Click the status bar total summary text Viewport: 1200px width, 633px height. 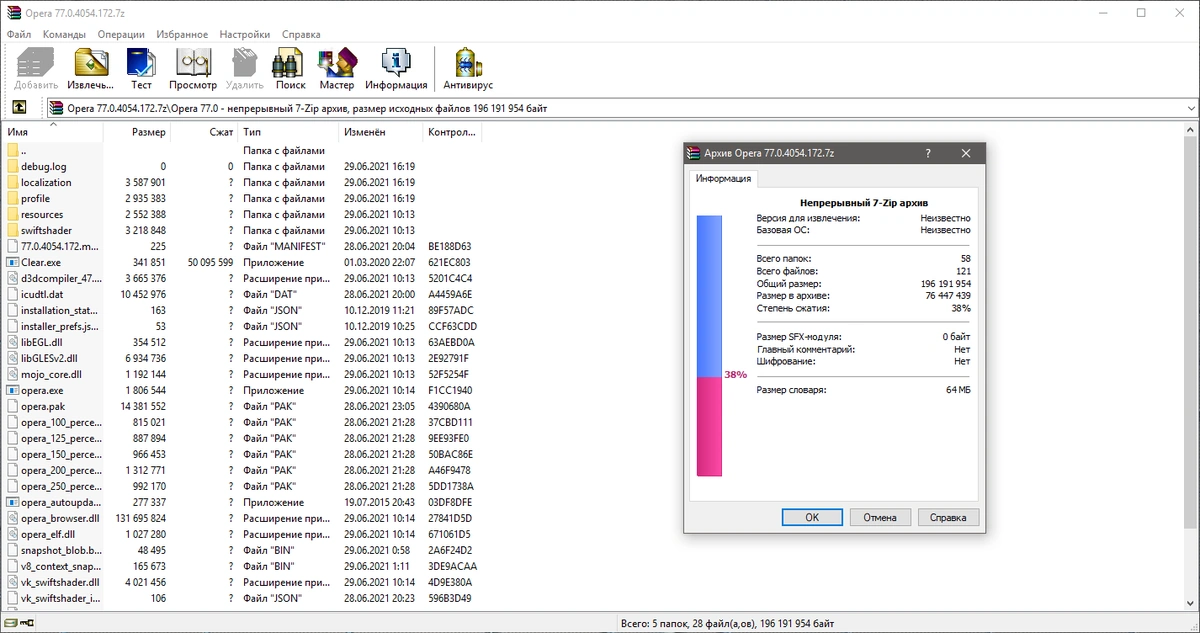726,624
